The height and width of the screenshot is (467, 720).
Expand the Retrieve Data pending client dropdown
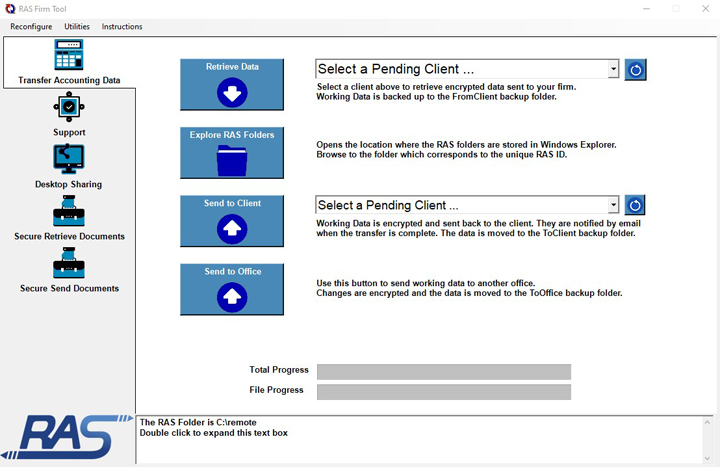(613, 69)
